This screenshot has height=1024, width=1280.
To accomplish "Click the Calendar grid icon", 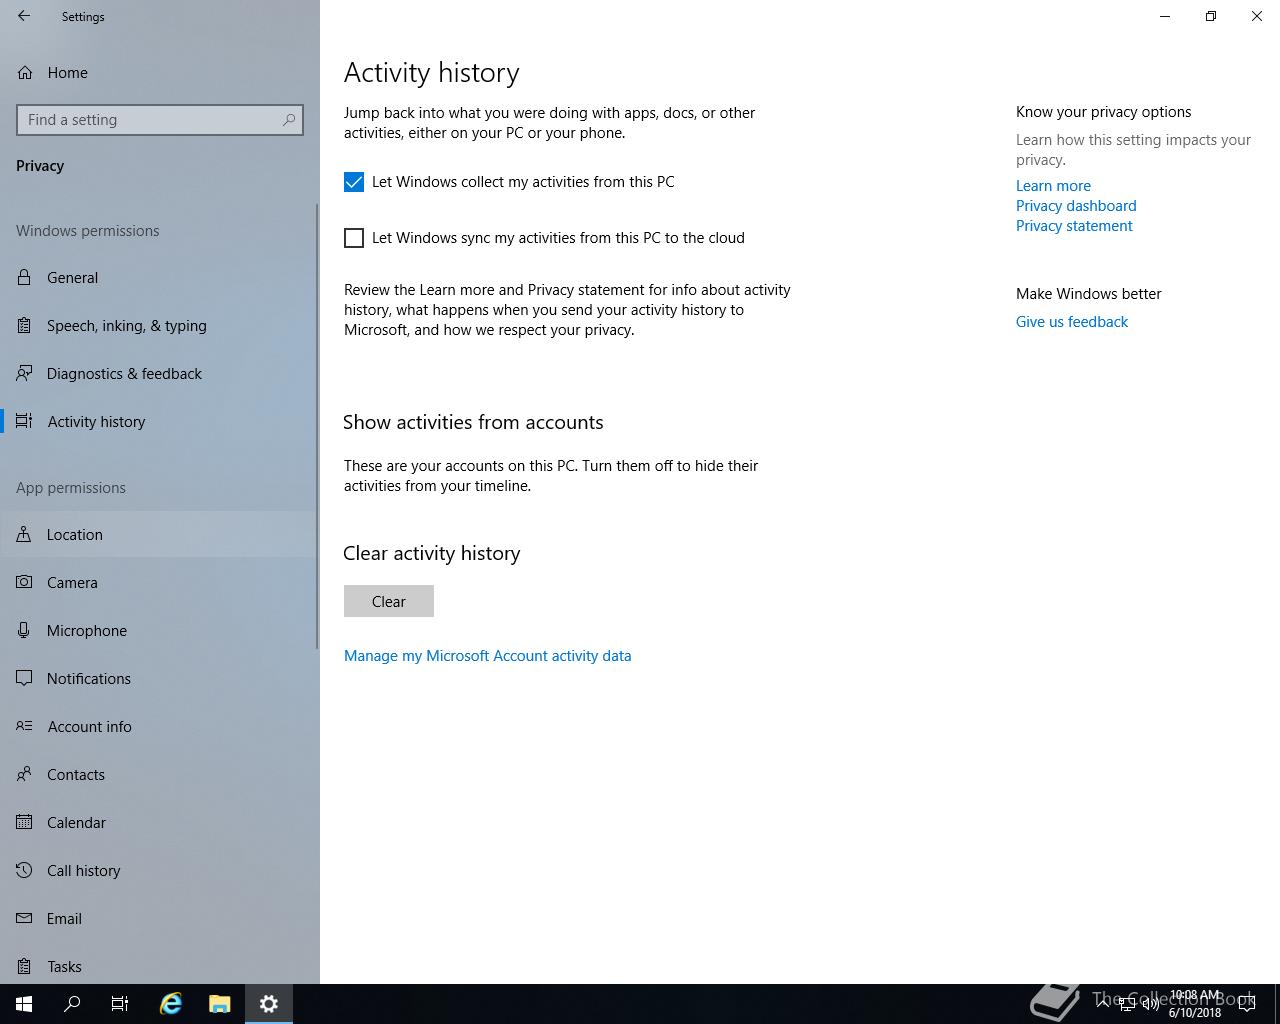I will pyautogui.click(x=25, y=823).
